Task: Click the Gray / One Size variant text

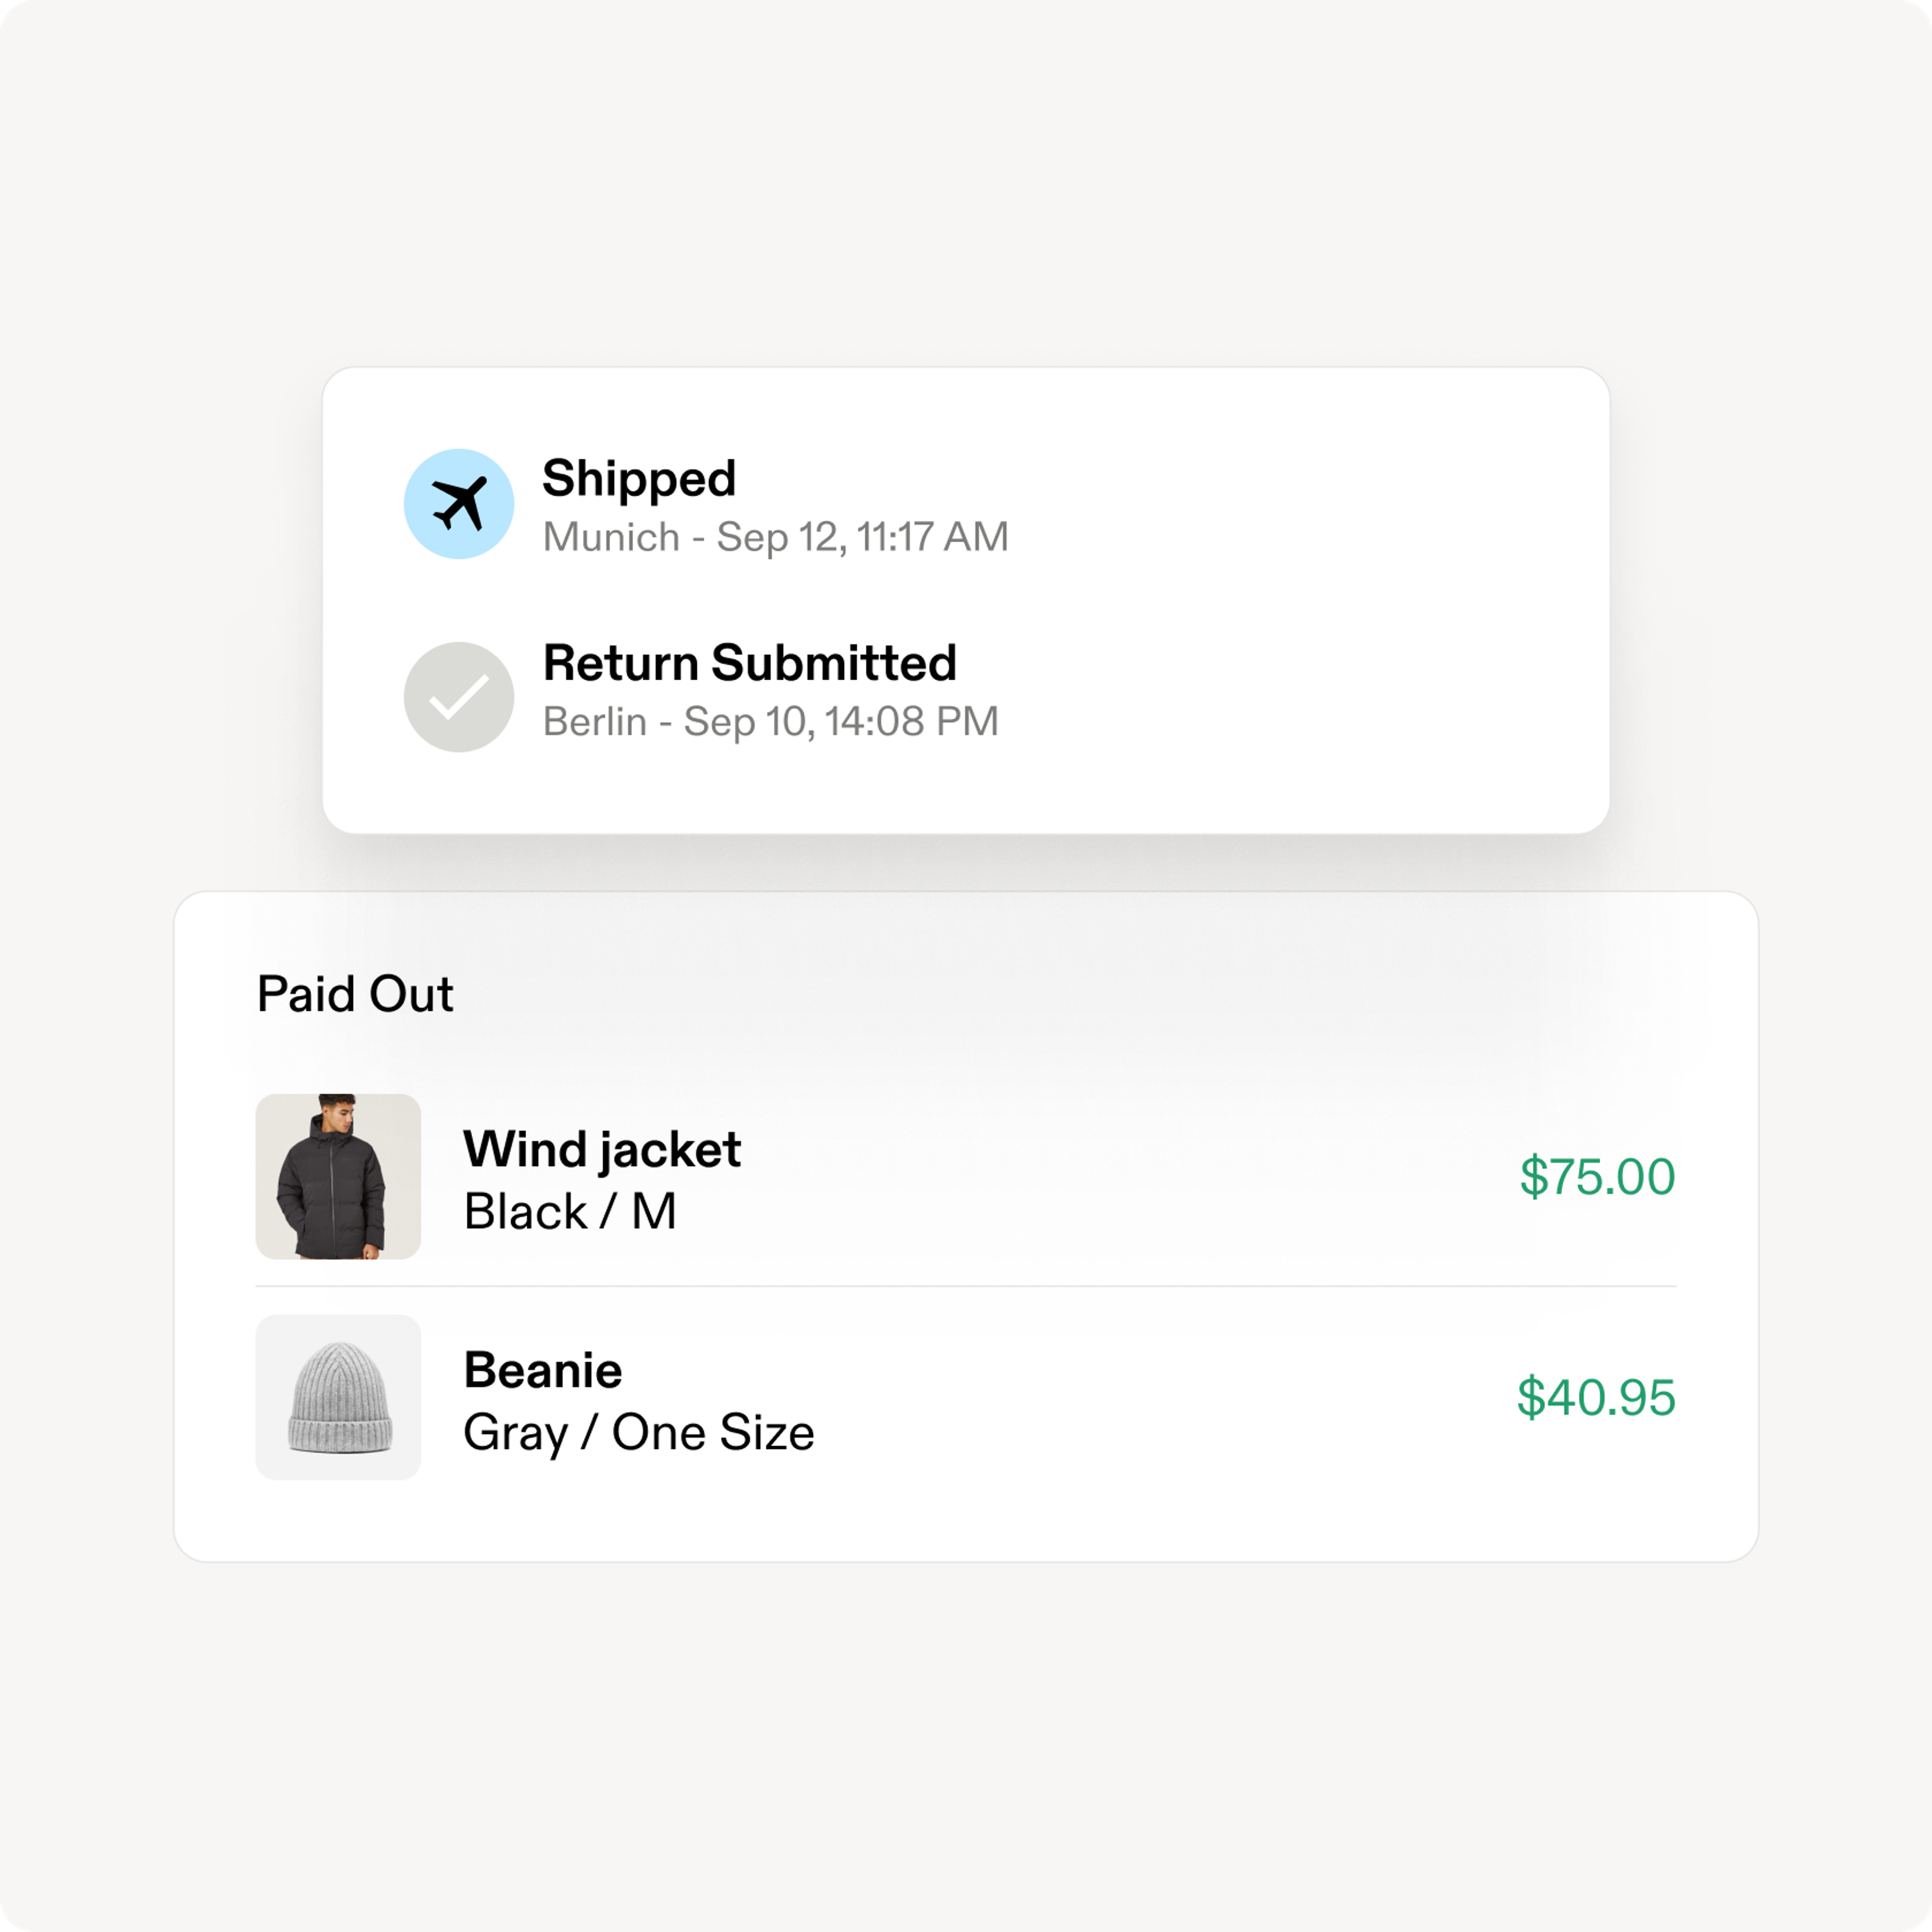Action: pos(639,1433)
